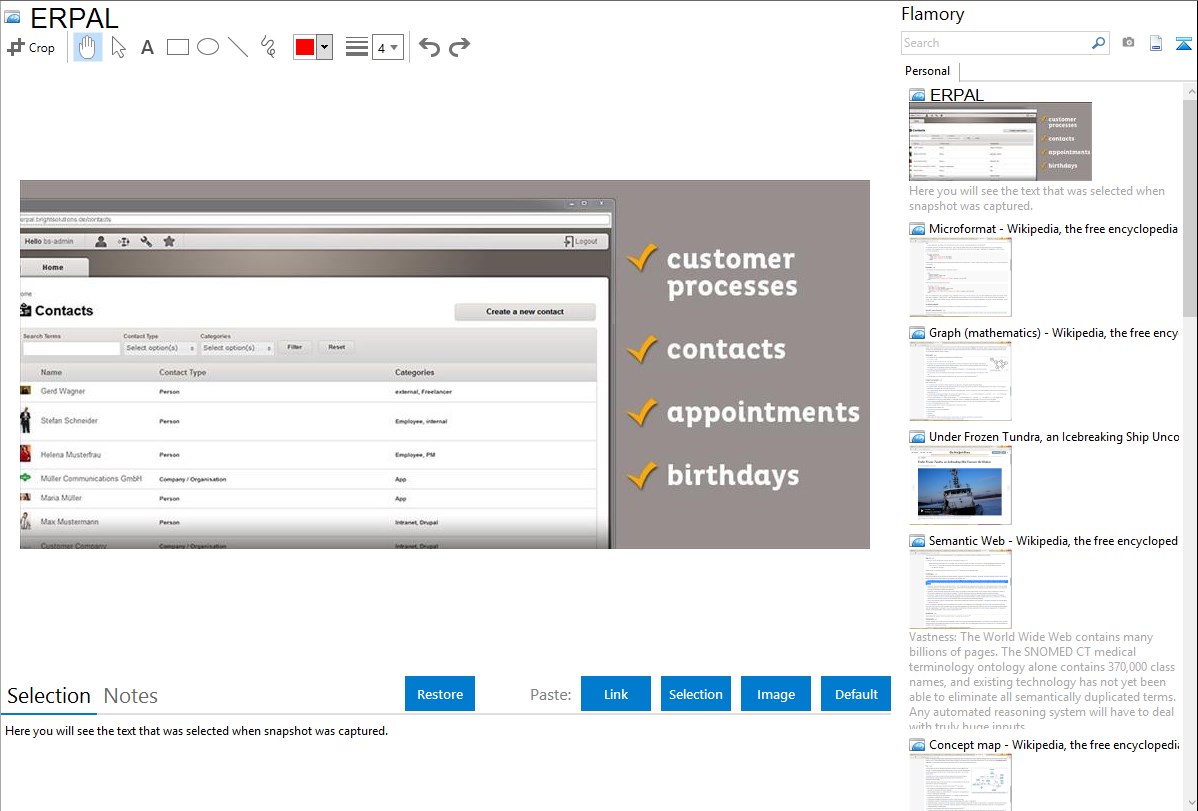Open the line thickness dropdown
1198x811 pixels.
pyautogui.click(x=387, y=47)
